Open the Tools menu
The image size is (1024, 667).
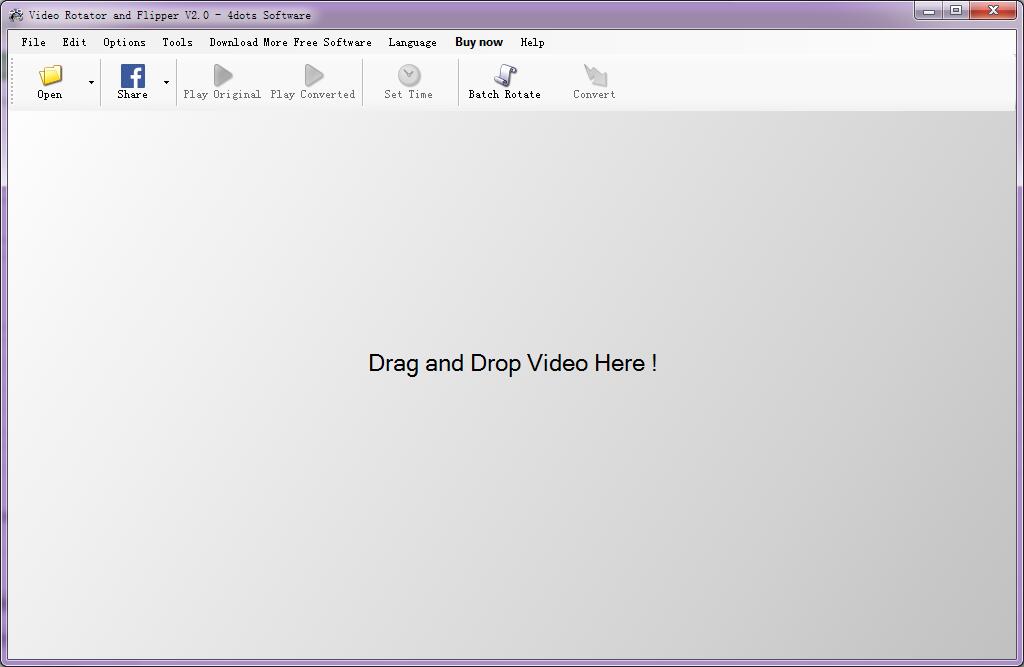click(177, 42)
